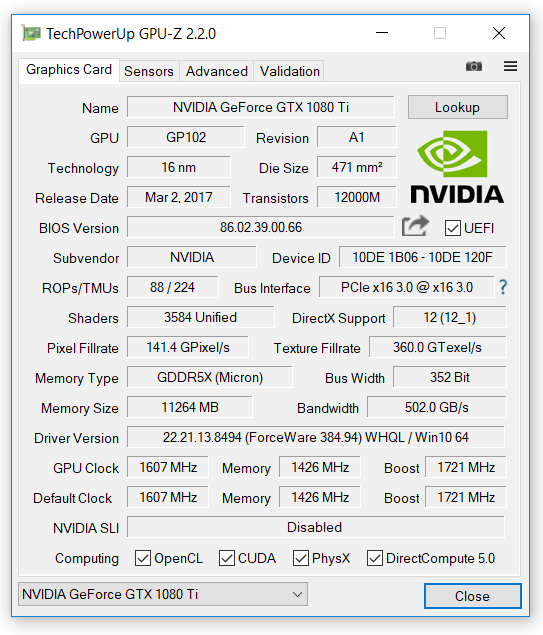Click the DirectX Support field 12 (12_1)
Viewport: 543px width, 635px height.
point(449,317)
